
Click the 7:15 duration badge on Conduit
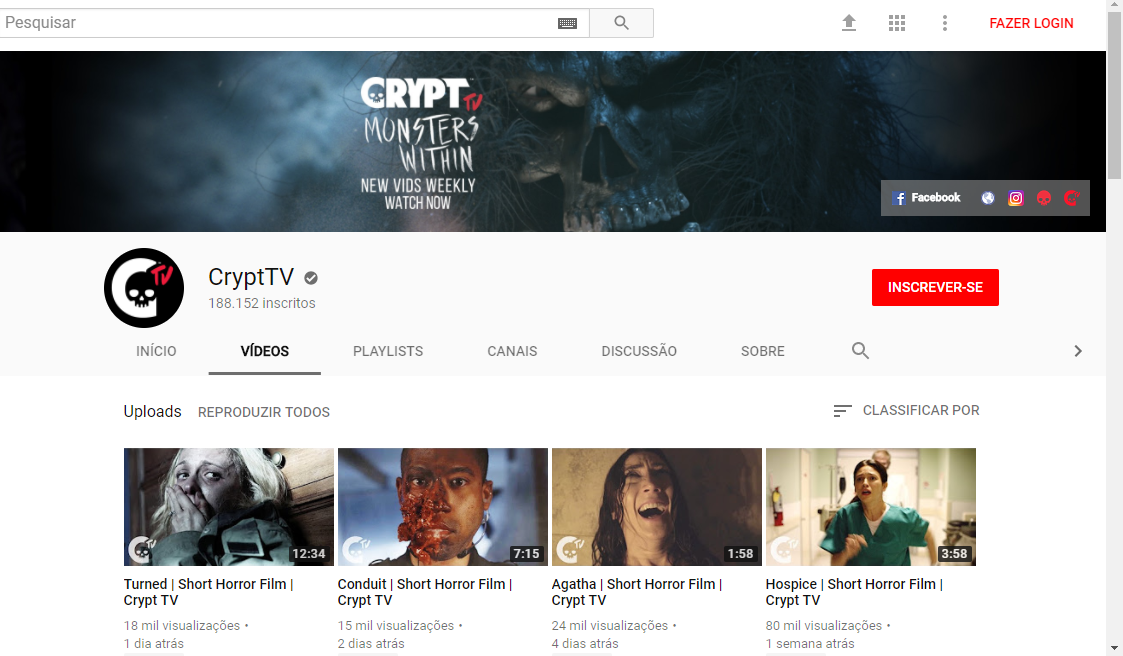point(526,554)
